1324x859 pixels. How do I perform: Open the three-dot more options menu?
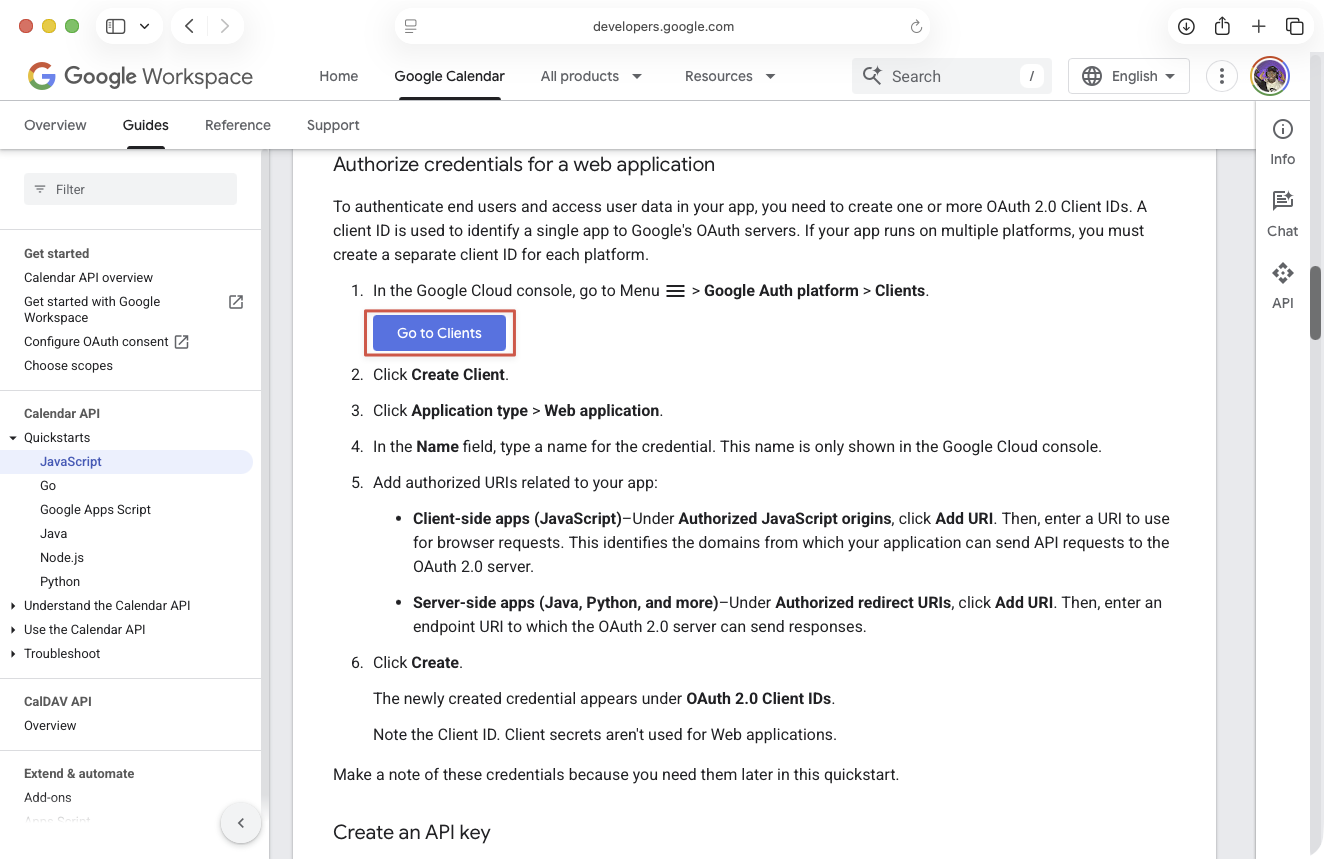click(1221, 76)
